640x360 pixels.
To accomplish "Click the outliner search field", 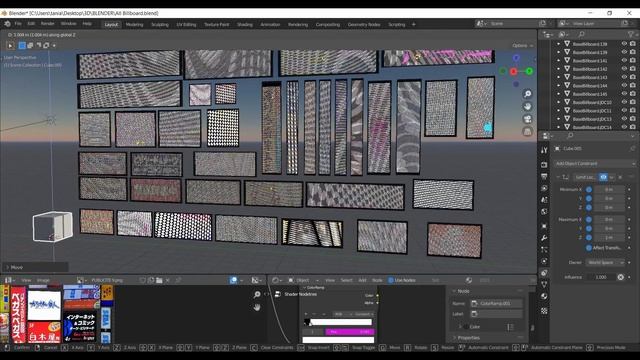I will 600,35.
